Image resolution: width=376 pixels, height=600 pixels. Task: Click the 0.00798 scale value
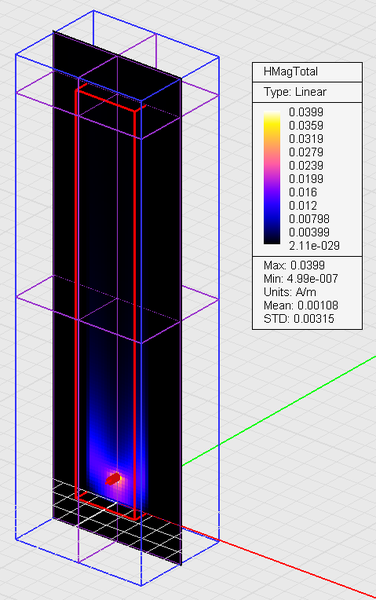(x=309, y=219)
